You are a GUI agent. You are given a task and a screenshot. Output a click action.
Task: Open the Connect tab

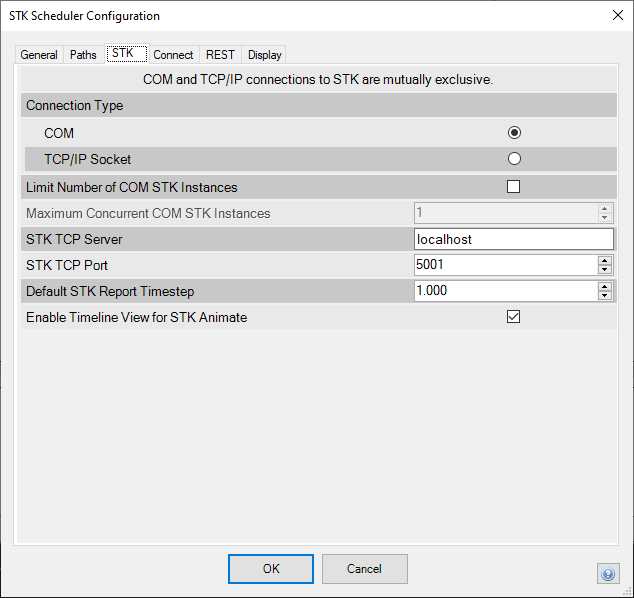[x=173, y=55]
